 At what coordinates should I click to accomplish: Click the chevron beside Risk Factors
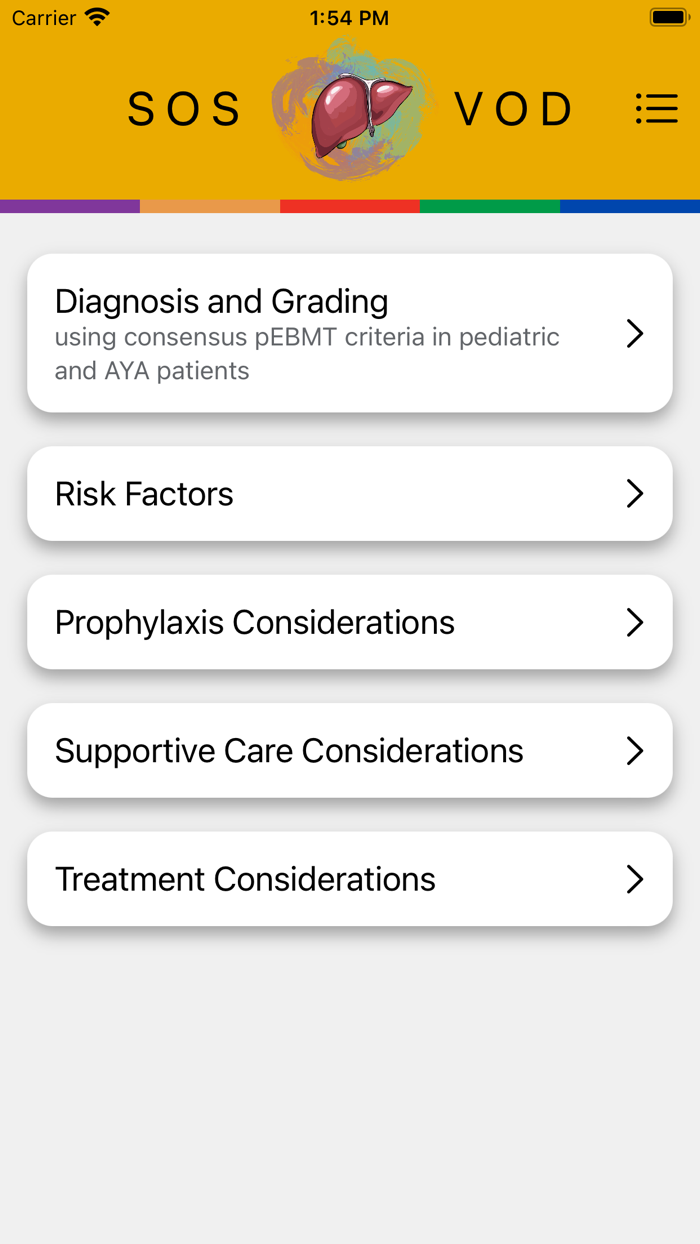coord(634,493)
